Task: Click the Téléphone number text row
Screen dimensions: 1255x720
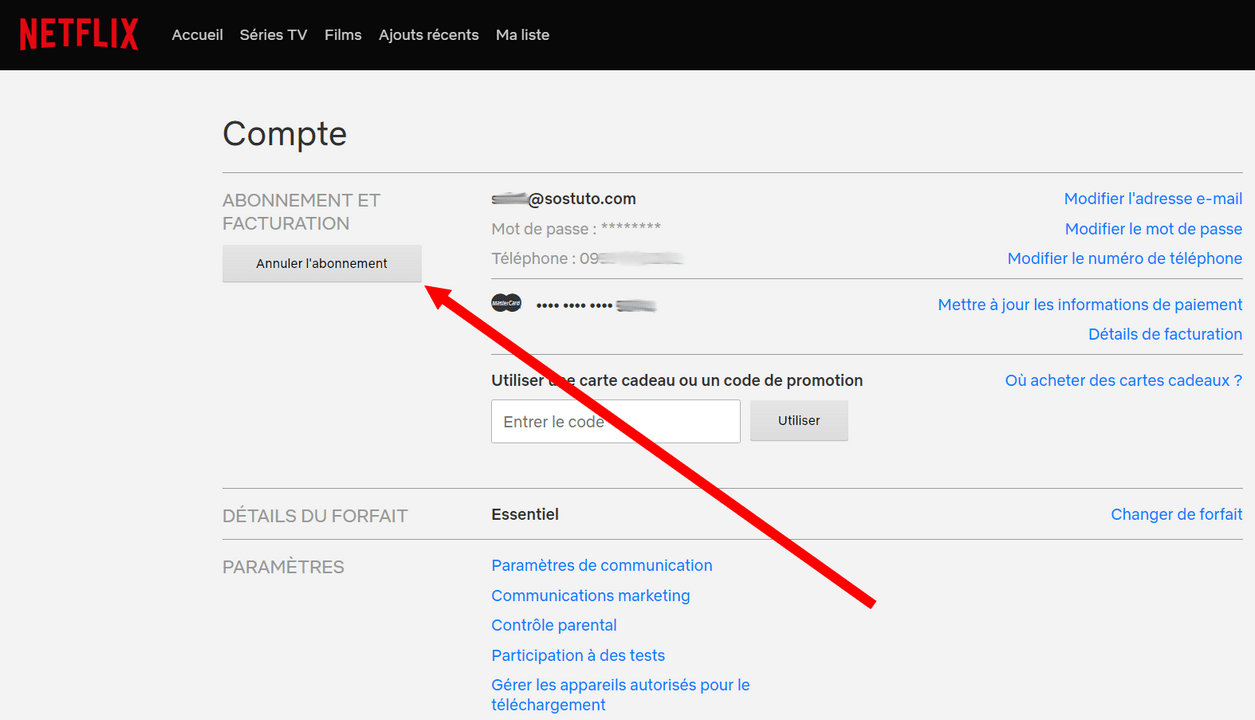Action: pos(587,259)
